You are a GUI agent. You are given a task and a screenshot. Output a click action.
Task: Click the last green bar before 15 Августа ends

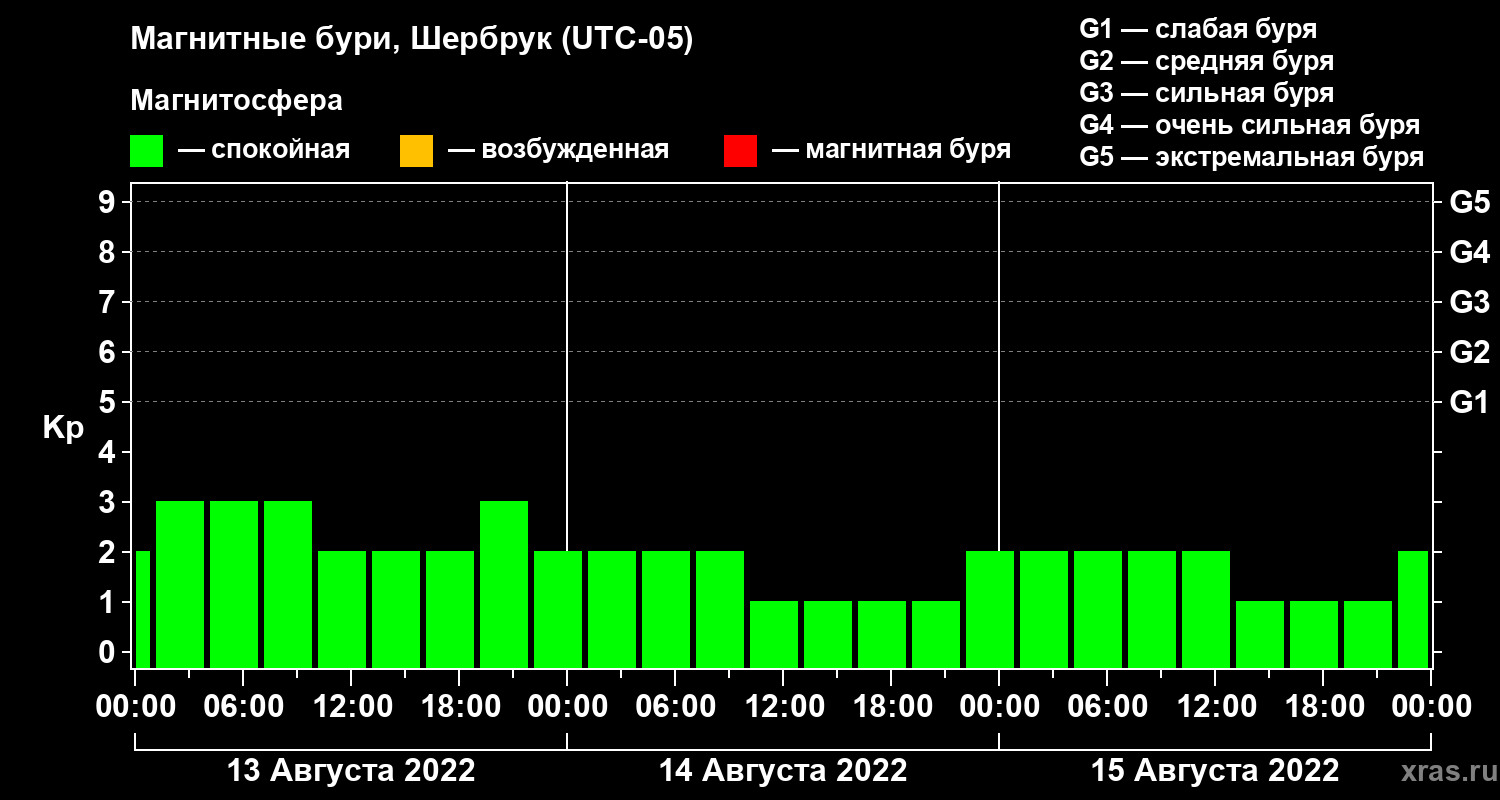coord(1413,609)
